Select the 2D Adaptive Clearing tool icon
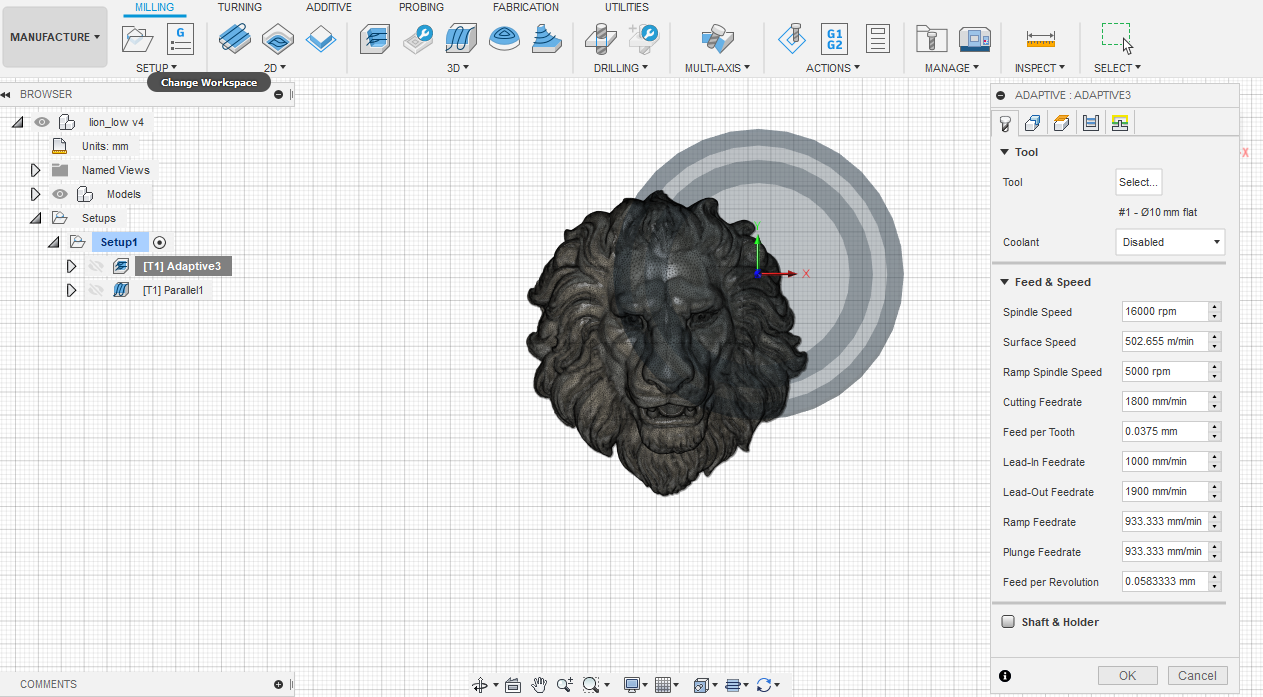The height and width of the screenshot is (697, 1263). point(234,39)
